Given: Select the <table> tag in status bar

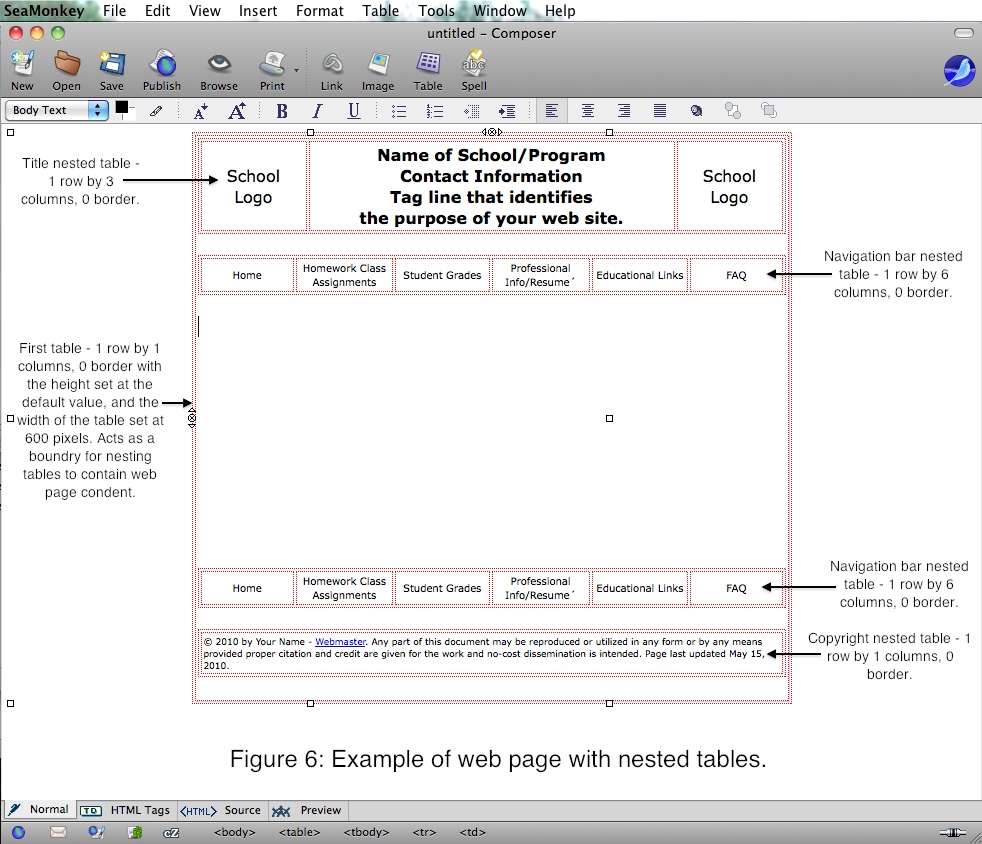Looking at the screenshot, I should pos(299,832).
